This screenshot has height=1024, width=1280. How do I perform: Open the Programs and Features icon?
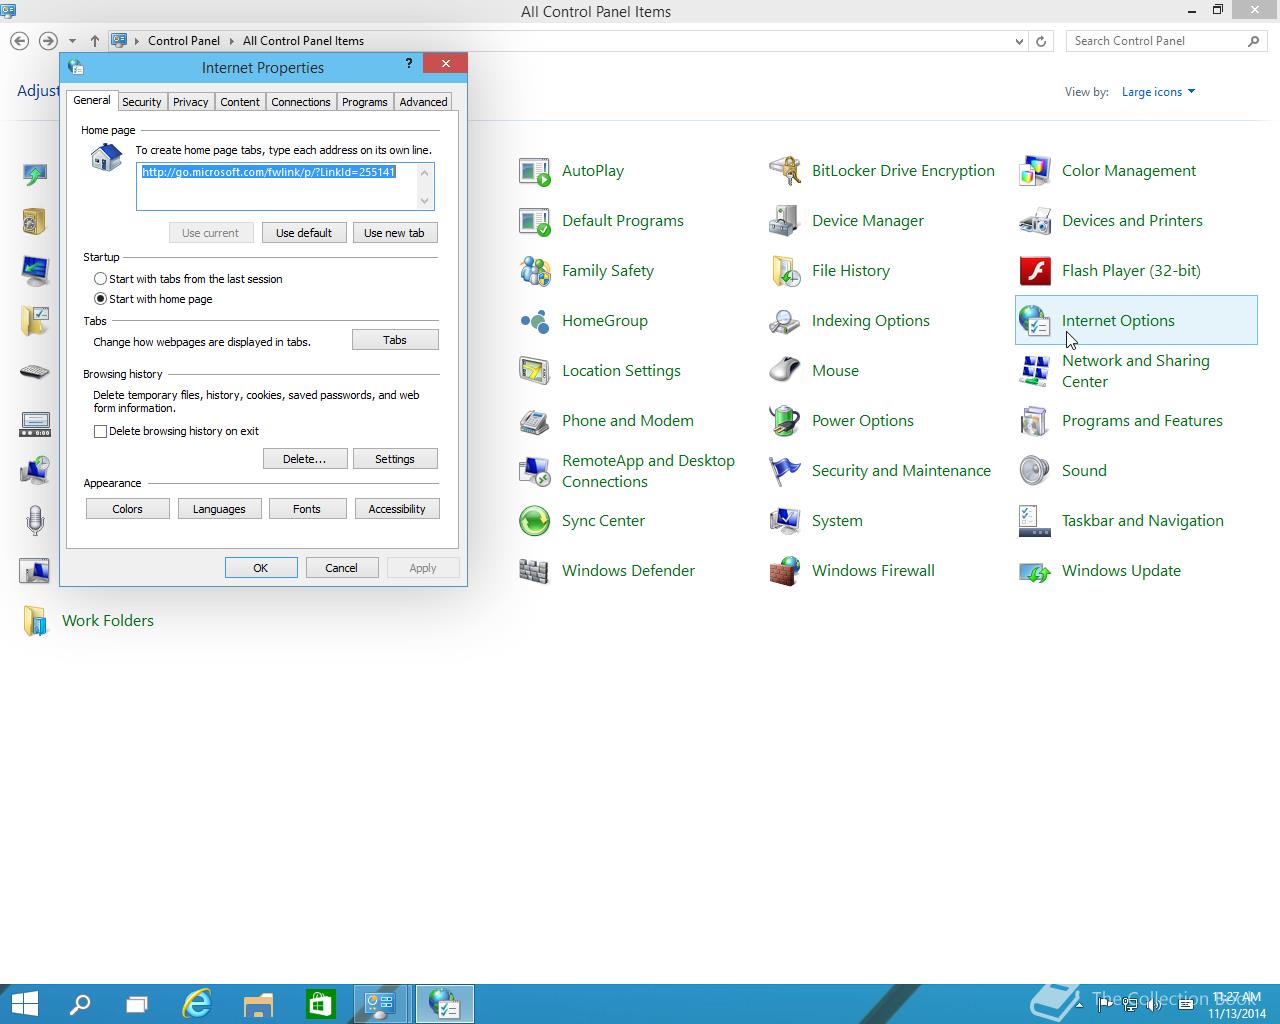1035,421
